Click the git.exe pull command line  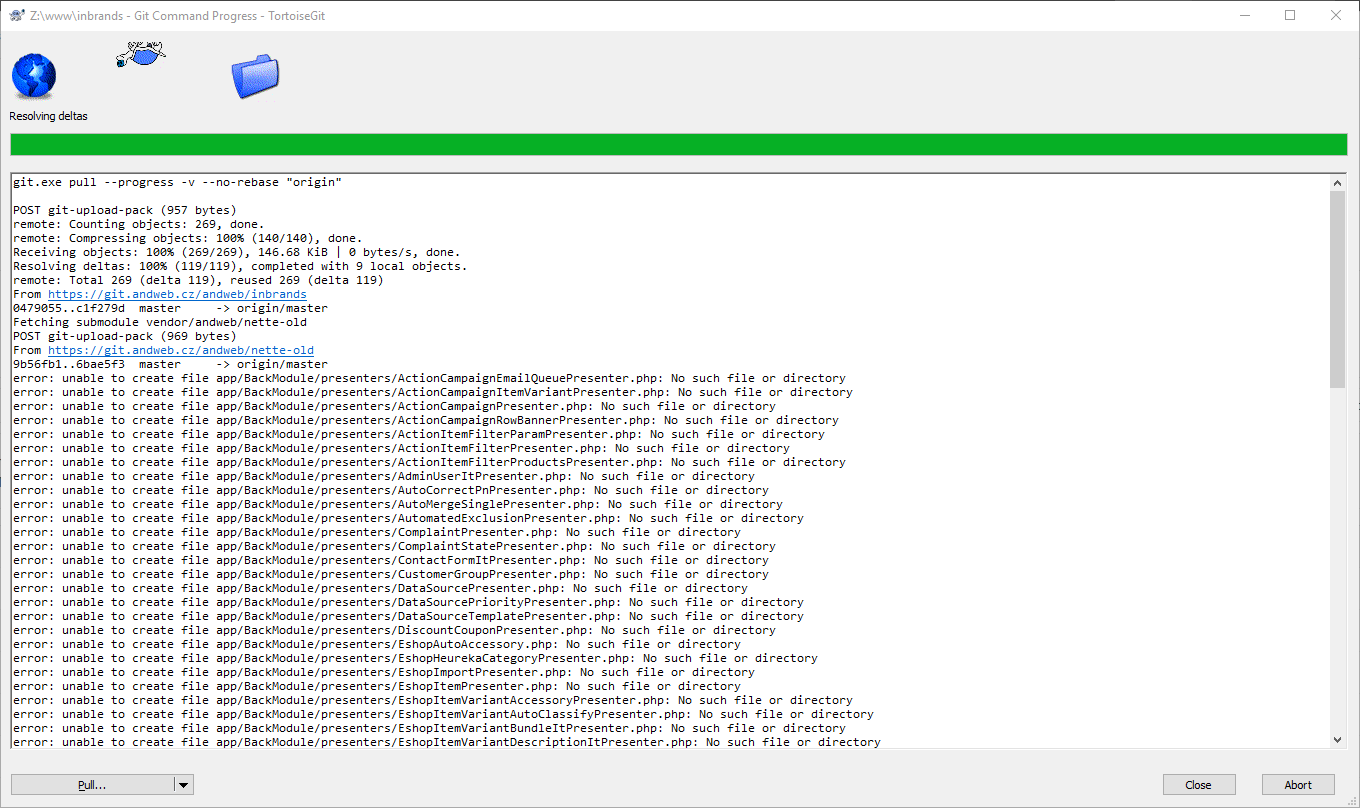pos(177,183)
